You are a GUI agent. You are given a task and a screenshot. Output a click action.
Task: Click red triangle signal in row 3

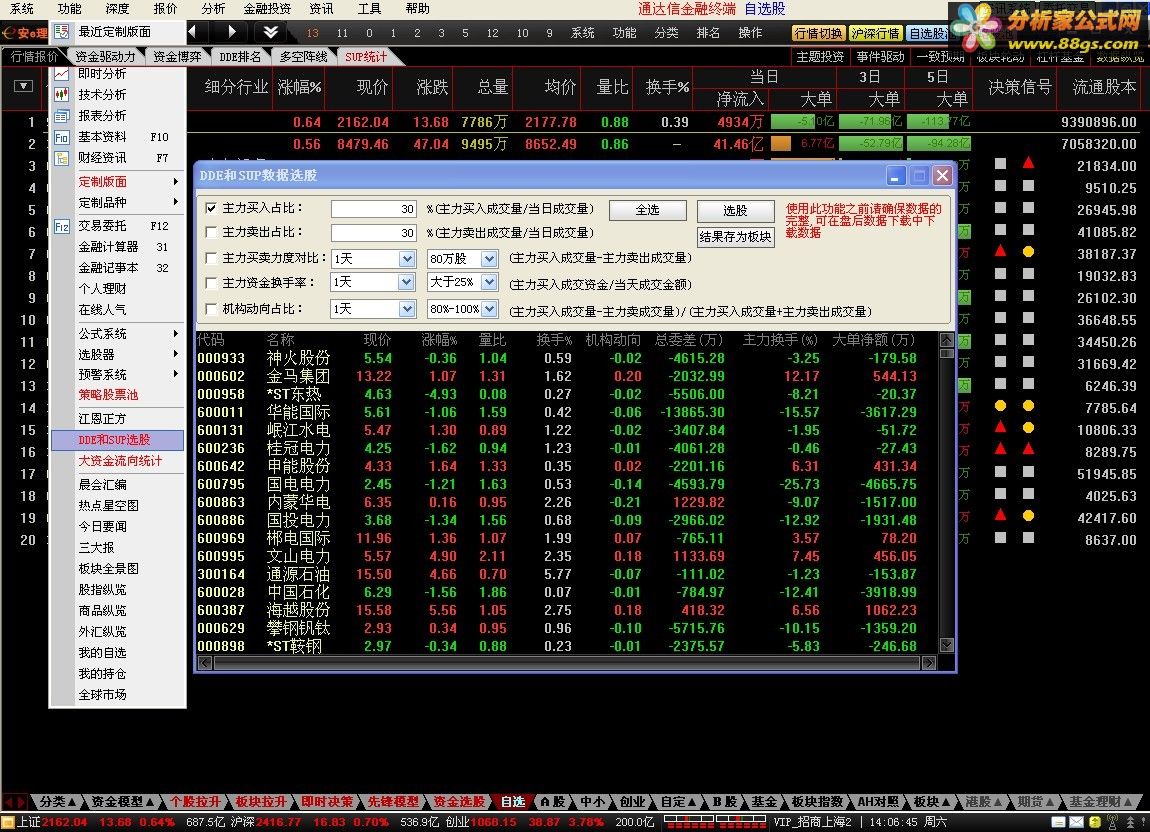[1028, 163]
